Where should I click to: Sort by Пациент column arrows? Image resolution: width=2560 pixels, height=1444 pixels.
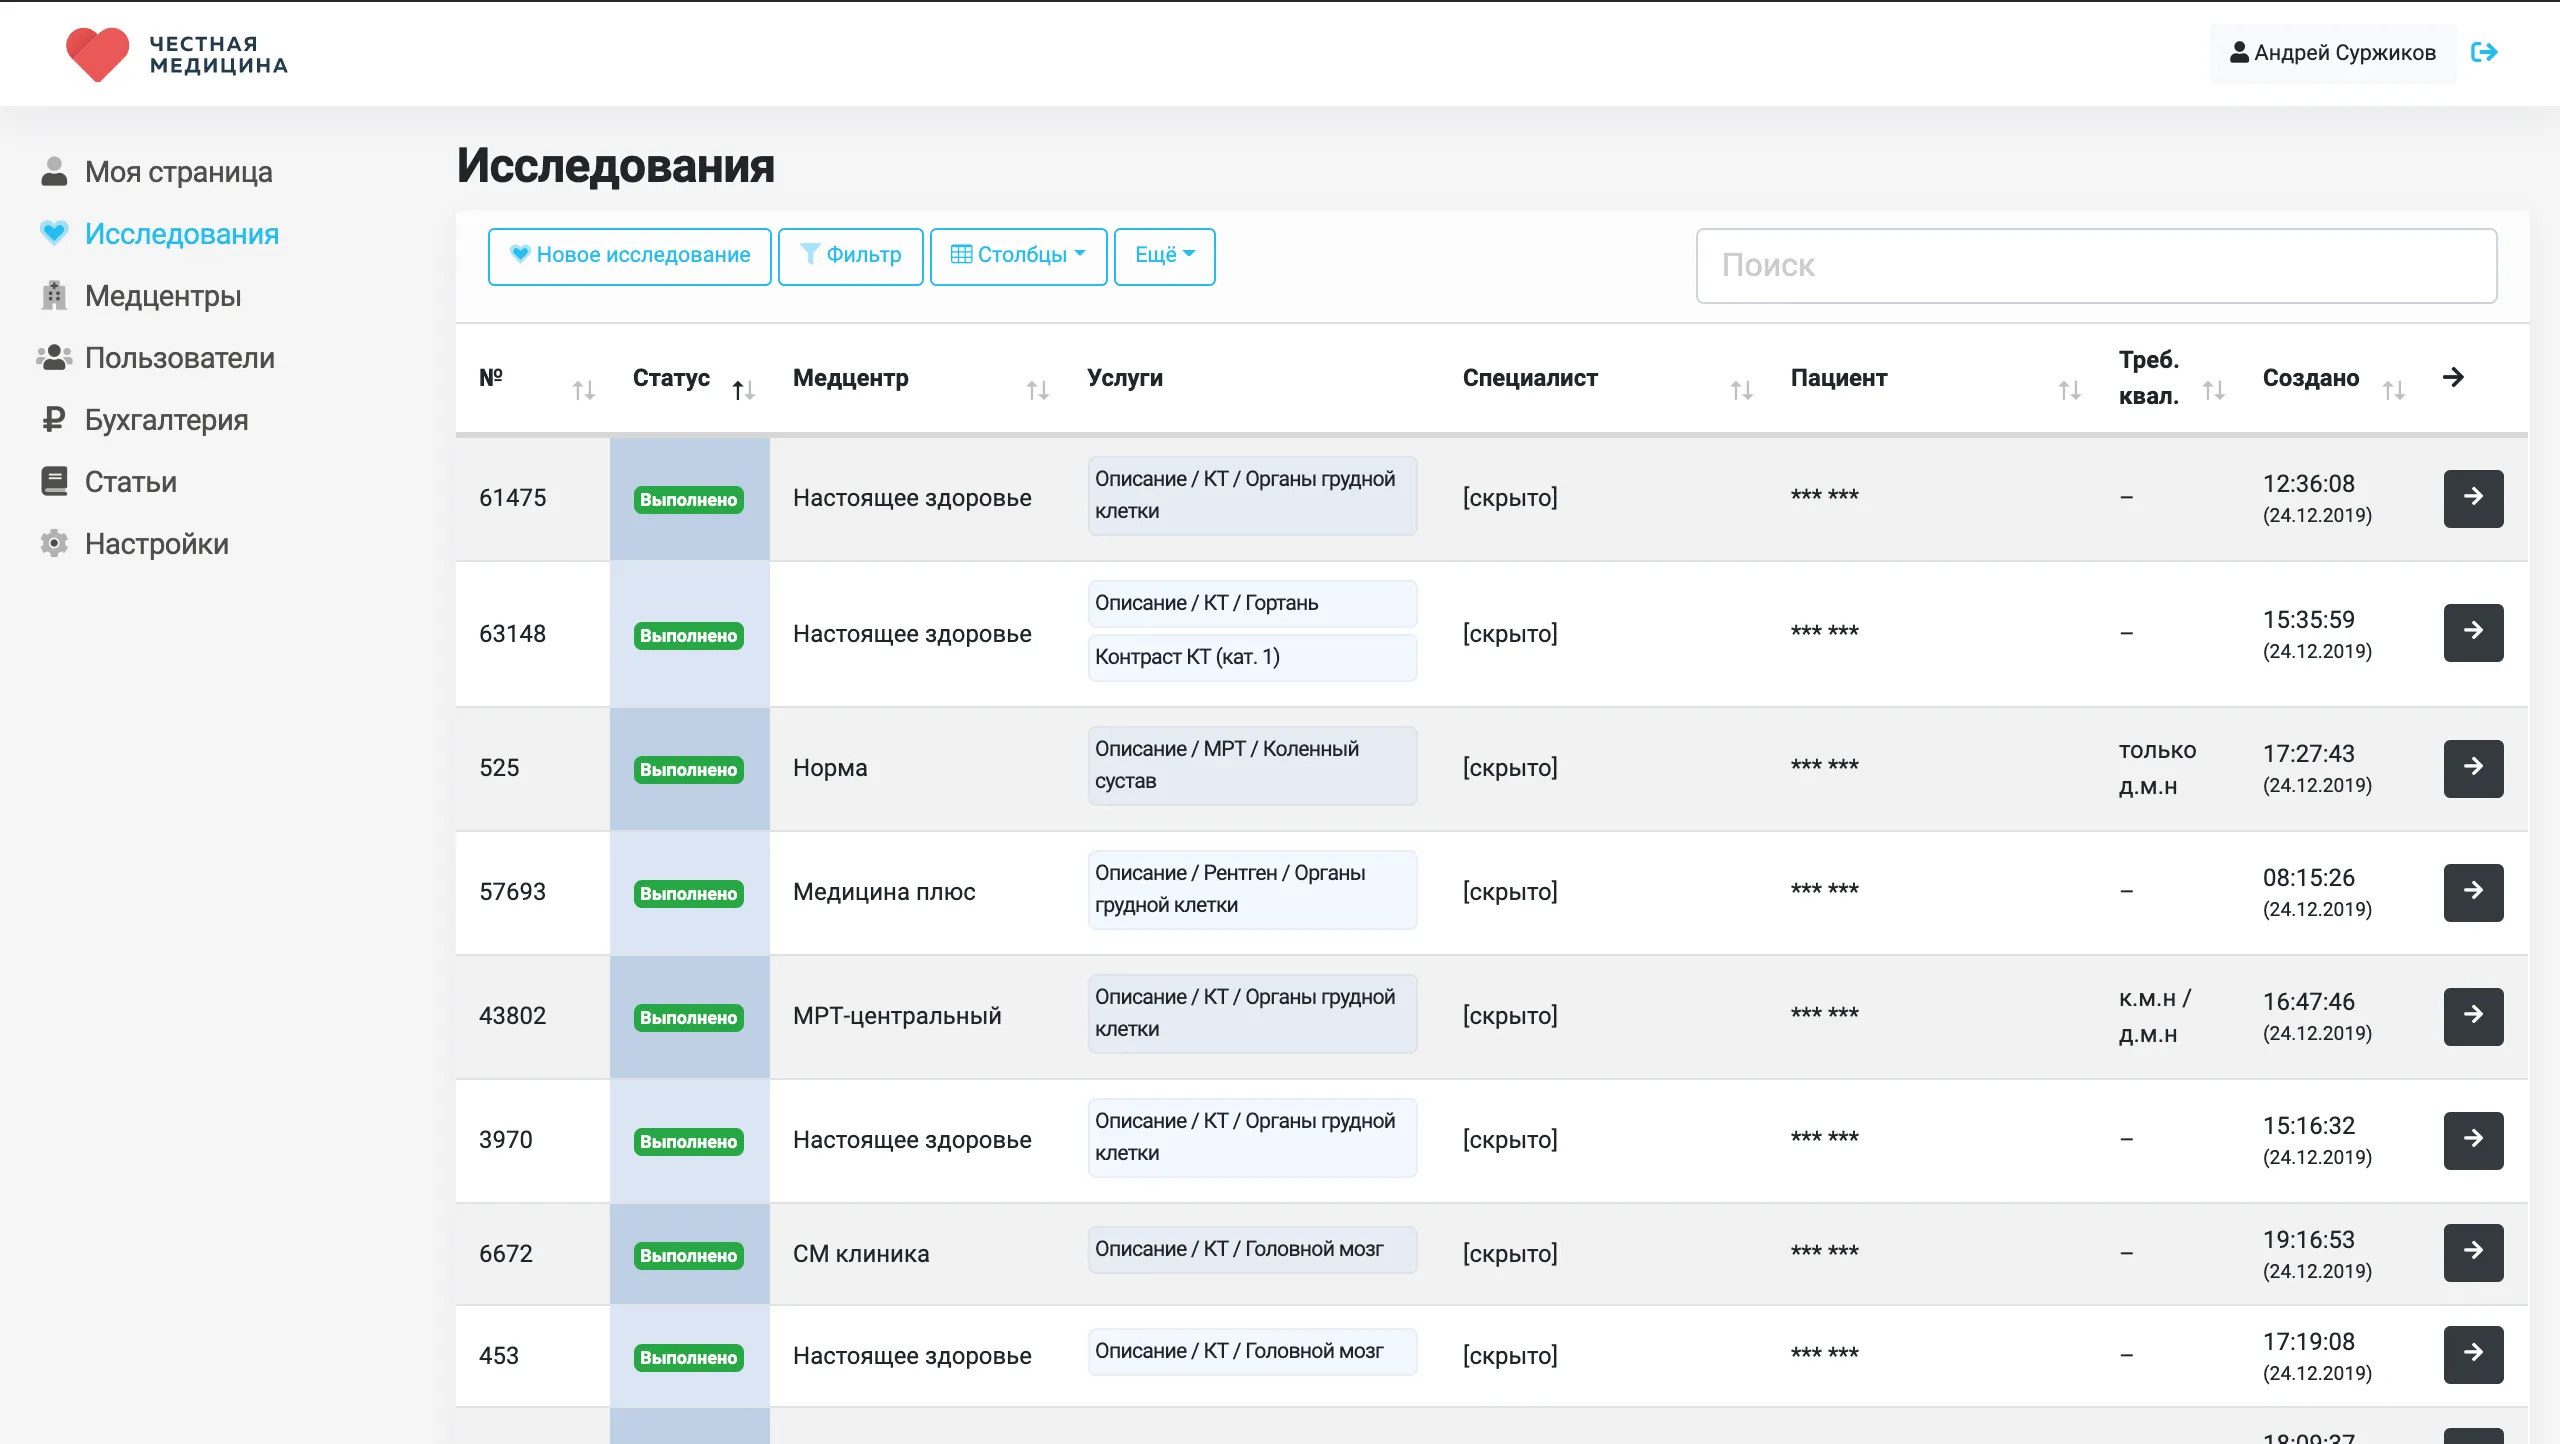(x=2069, y=390)
